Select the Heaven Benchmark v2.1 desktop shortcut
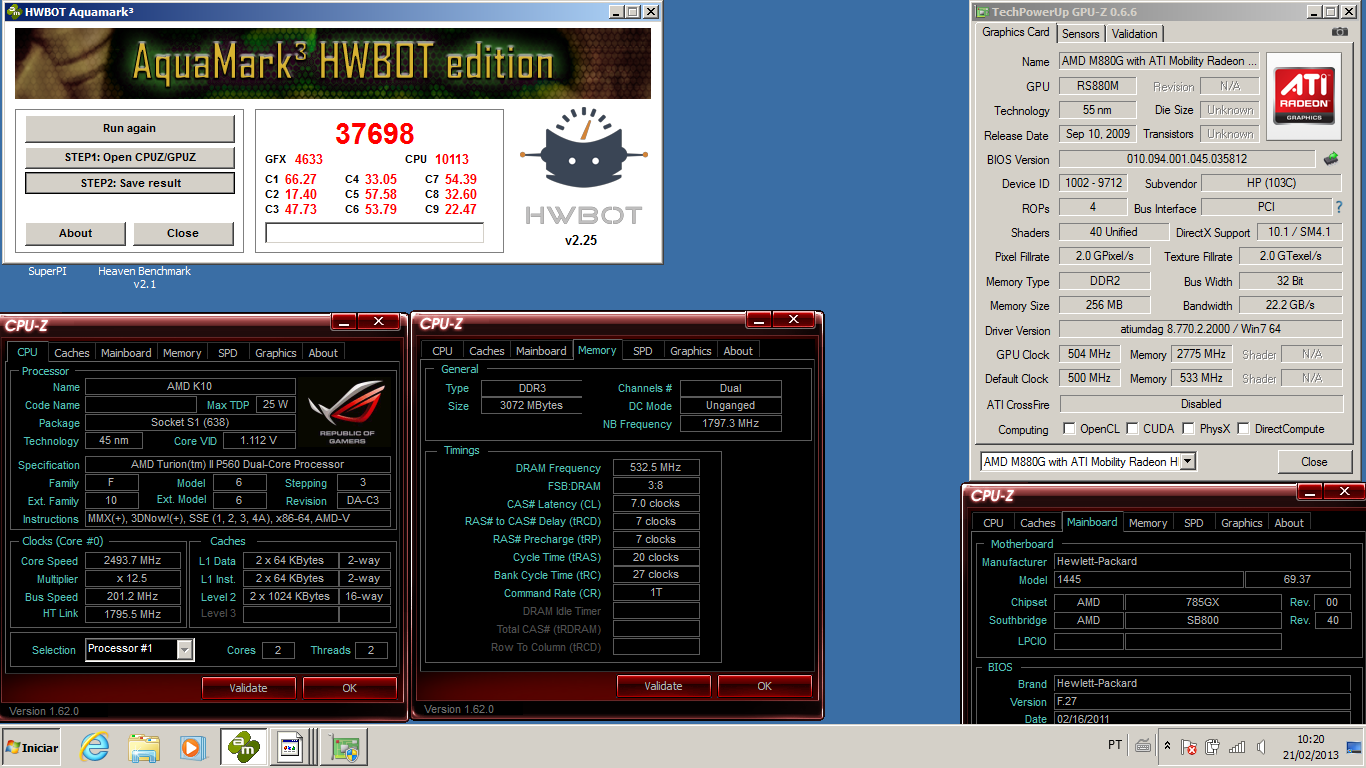Screen dimensions: 1366x768 pyautogui.click(x=144, y=277)
